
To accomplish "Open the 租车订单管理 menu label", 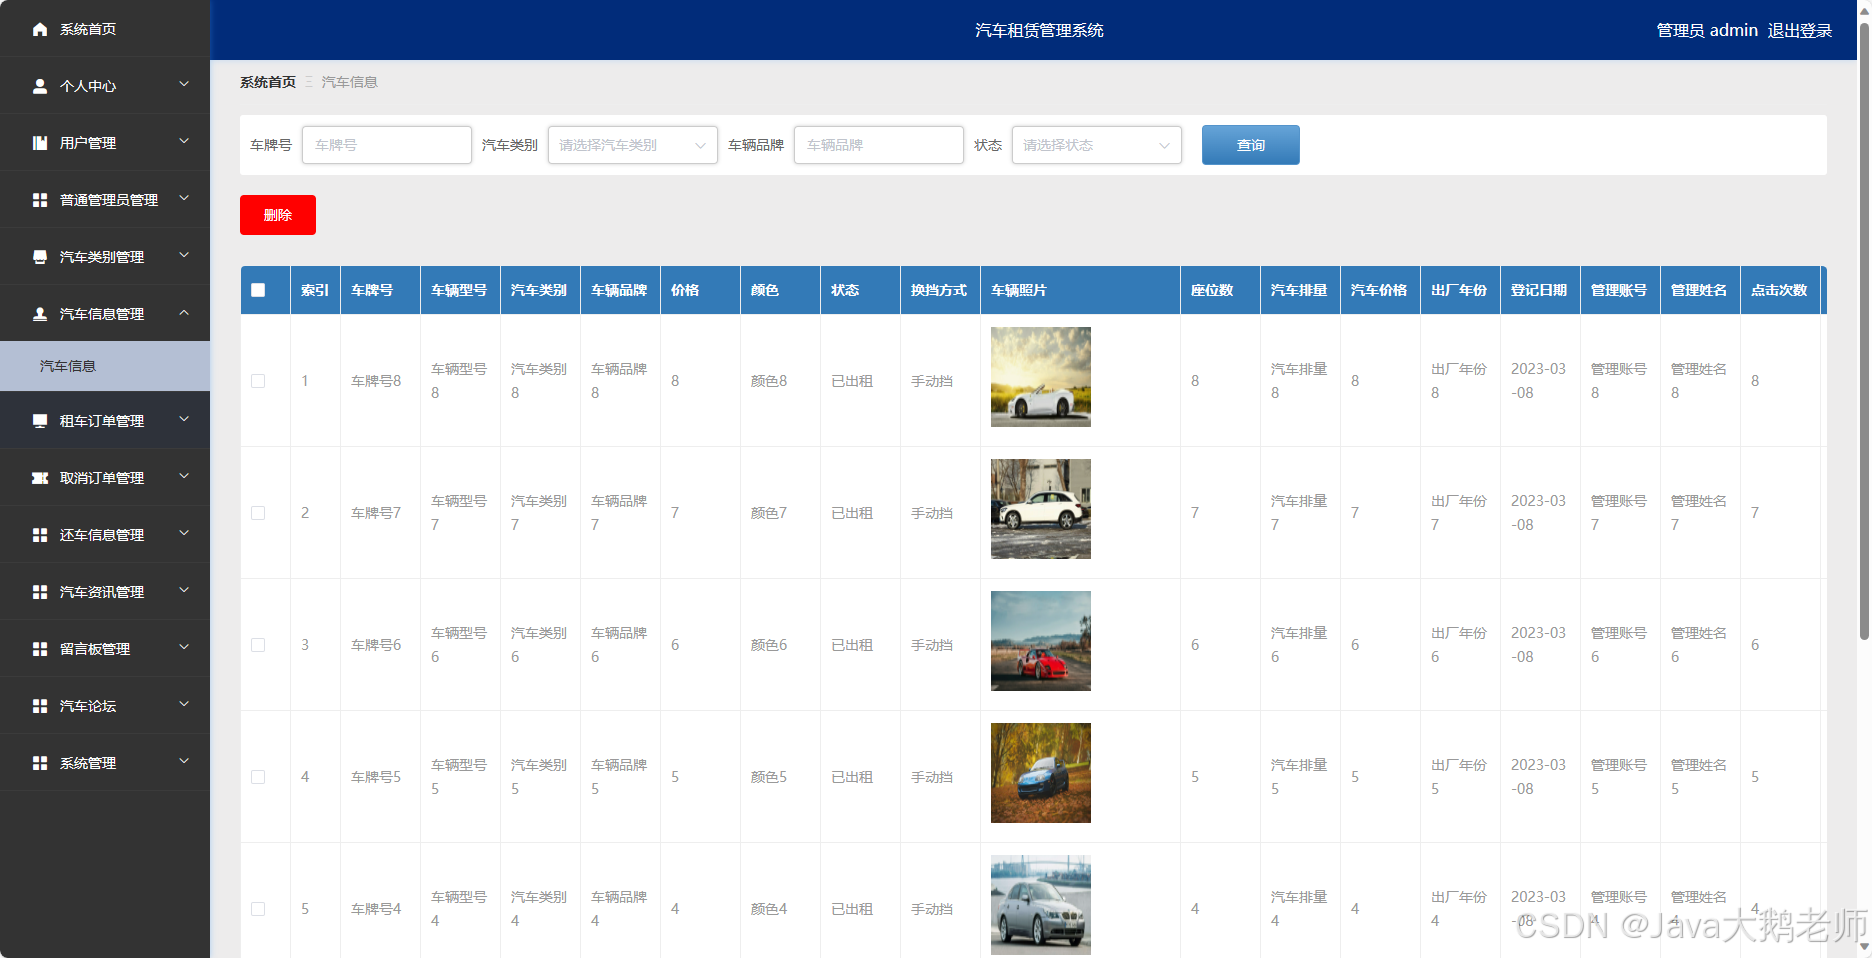I will (102, 421).
